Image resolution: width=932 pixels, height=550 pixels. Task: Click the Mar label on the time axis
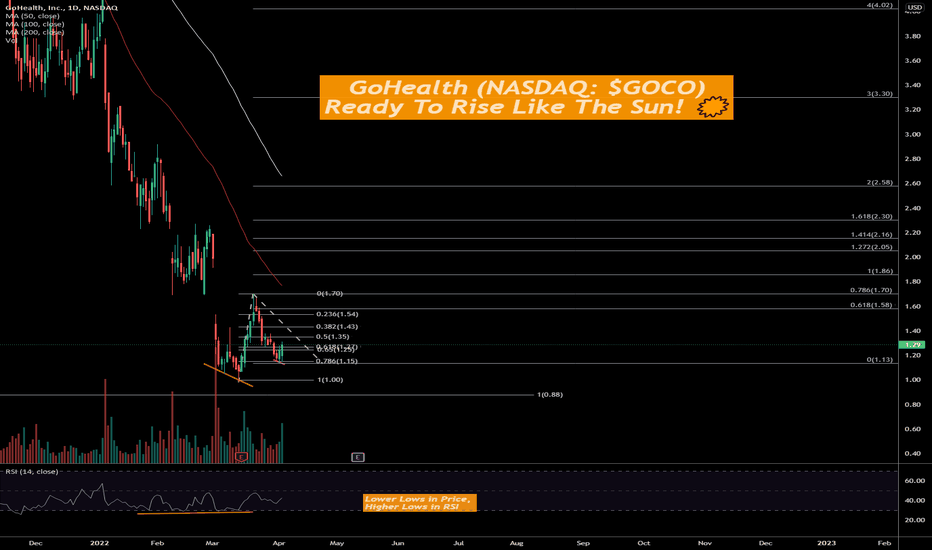[212, 543]
